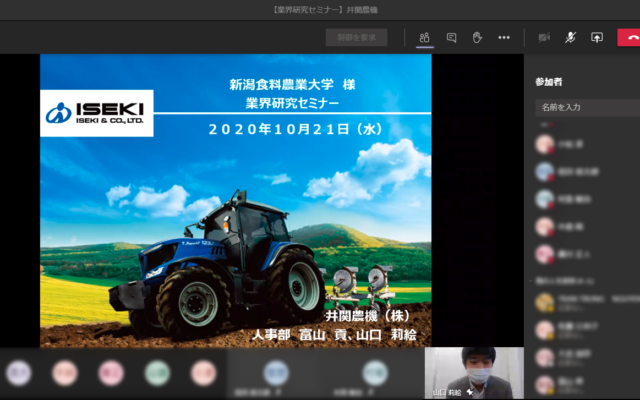Select blue-avatar participant in 参加者 panel
The image size is (640, 400).
coord(587,172)
